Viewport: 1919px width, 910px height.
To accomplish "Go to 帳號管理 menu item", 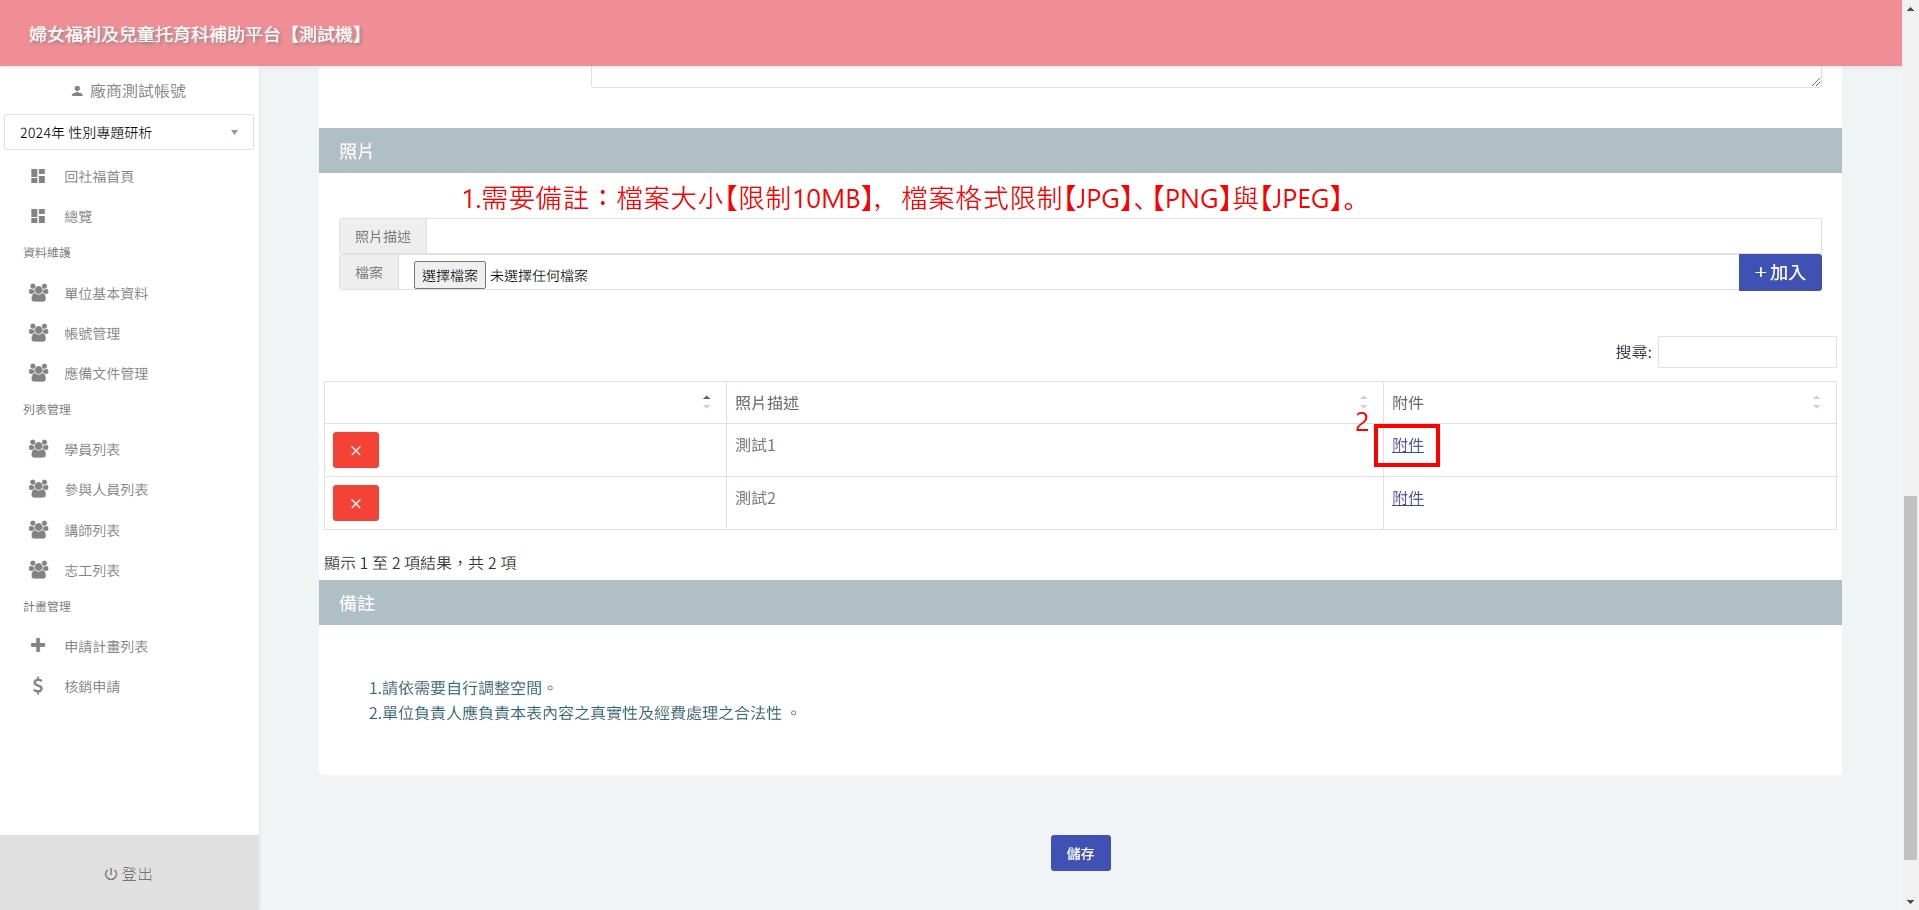I will (x=92, y=334).
